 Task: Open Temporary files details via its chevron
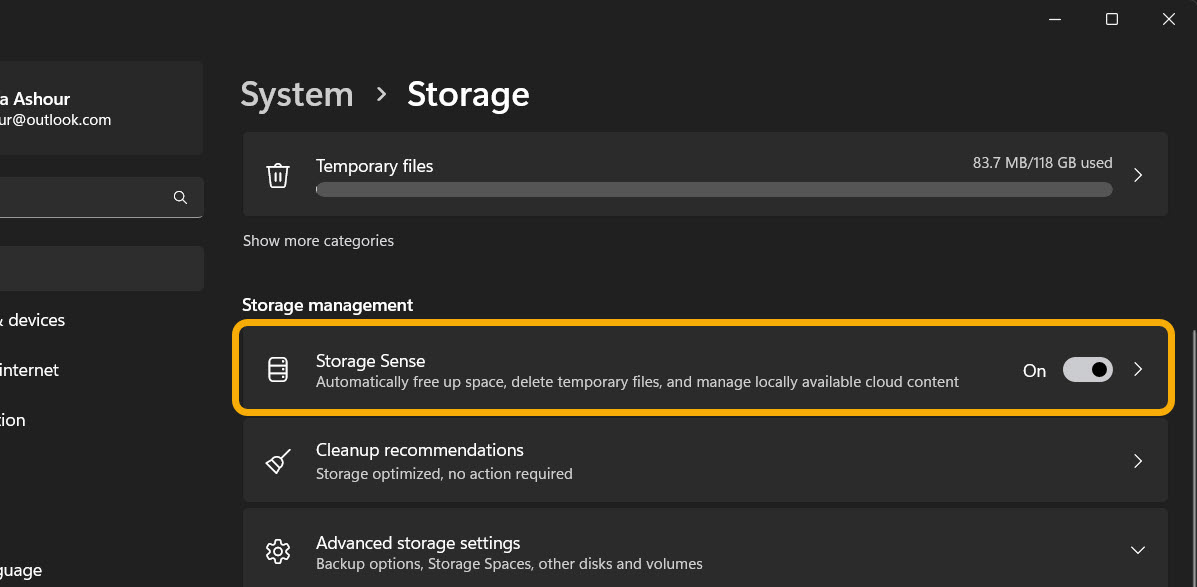tap(1137, 174)
